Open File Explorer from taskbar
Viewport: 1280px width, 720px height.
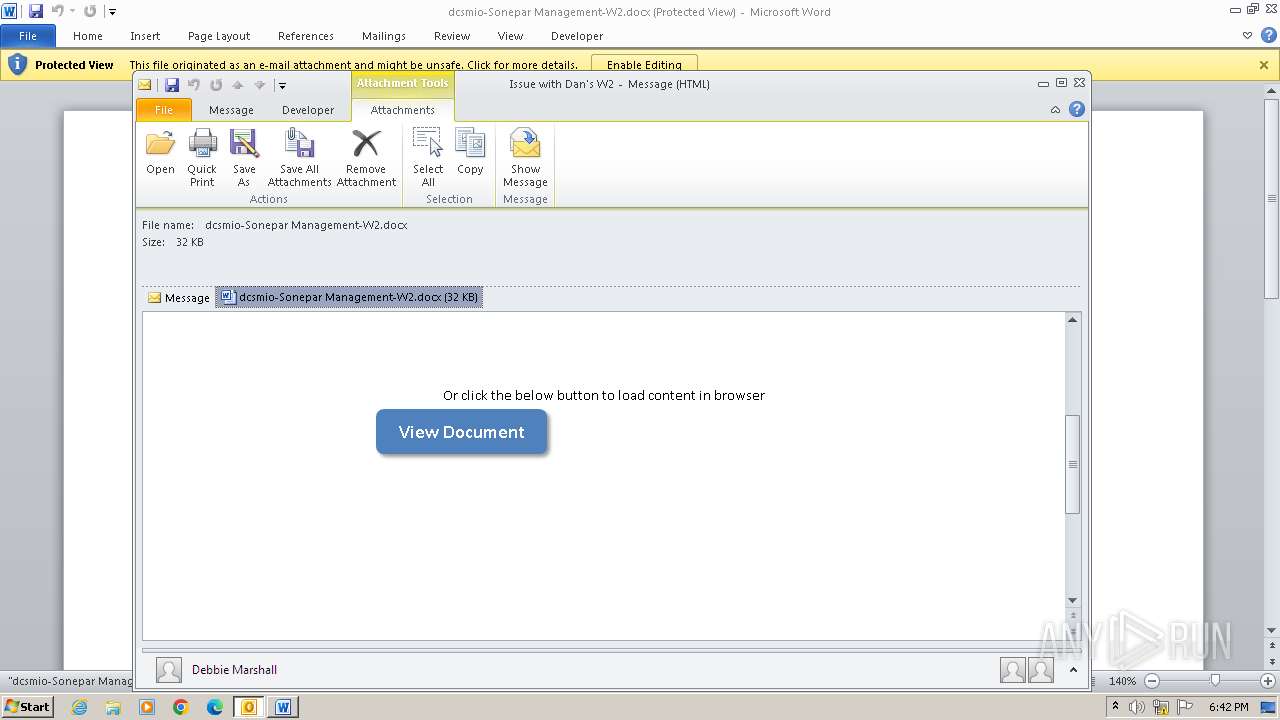coord(113,707)
